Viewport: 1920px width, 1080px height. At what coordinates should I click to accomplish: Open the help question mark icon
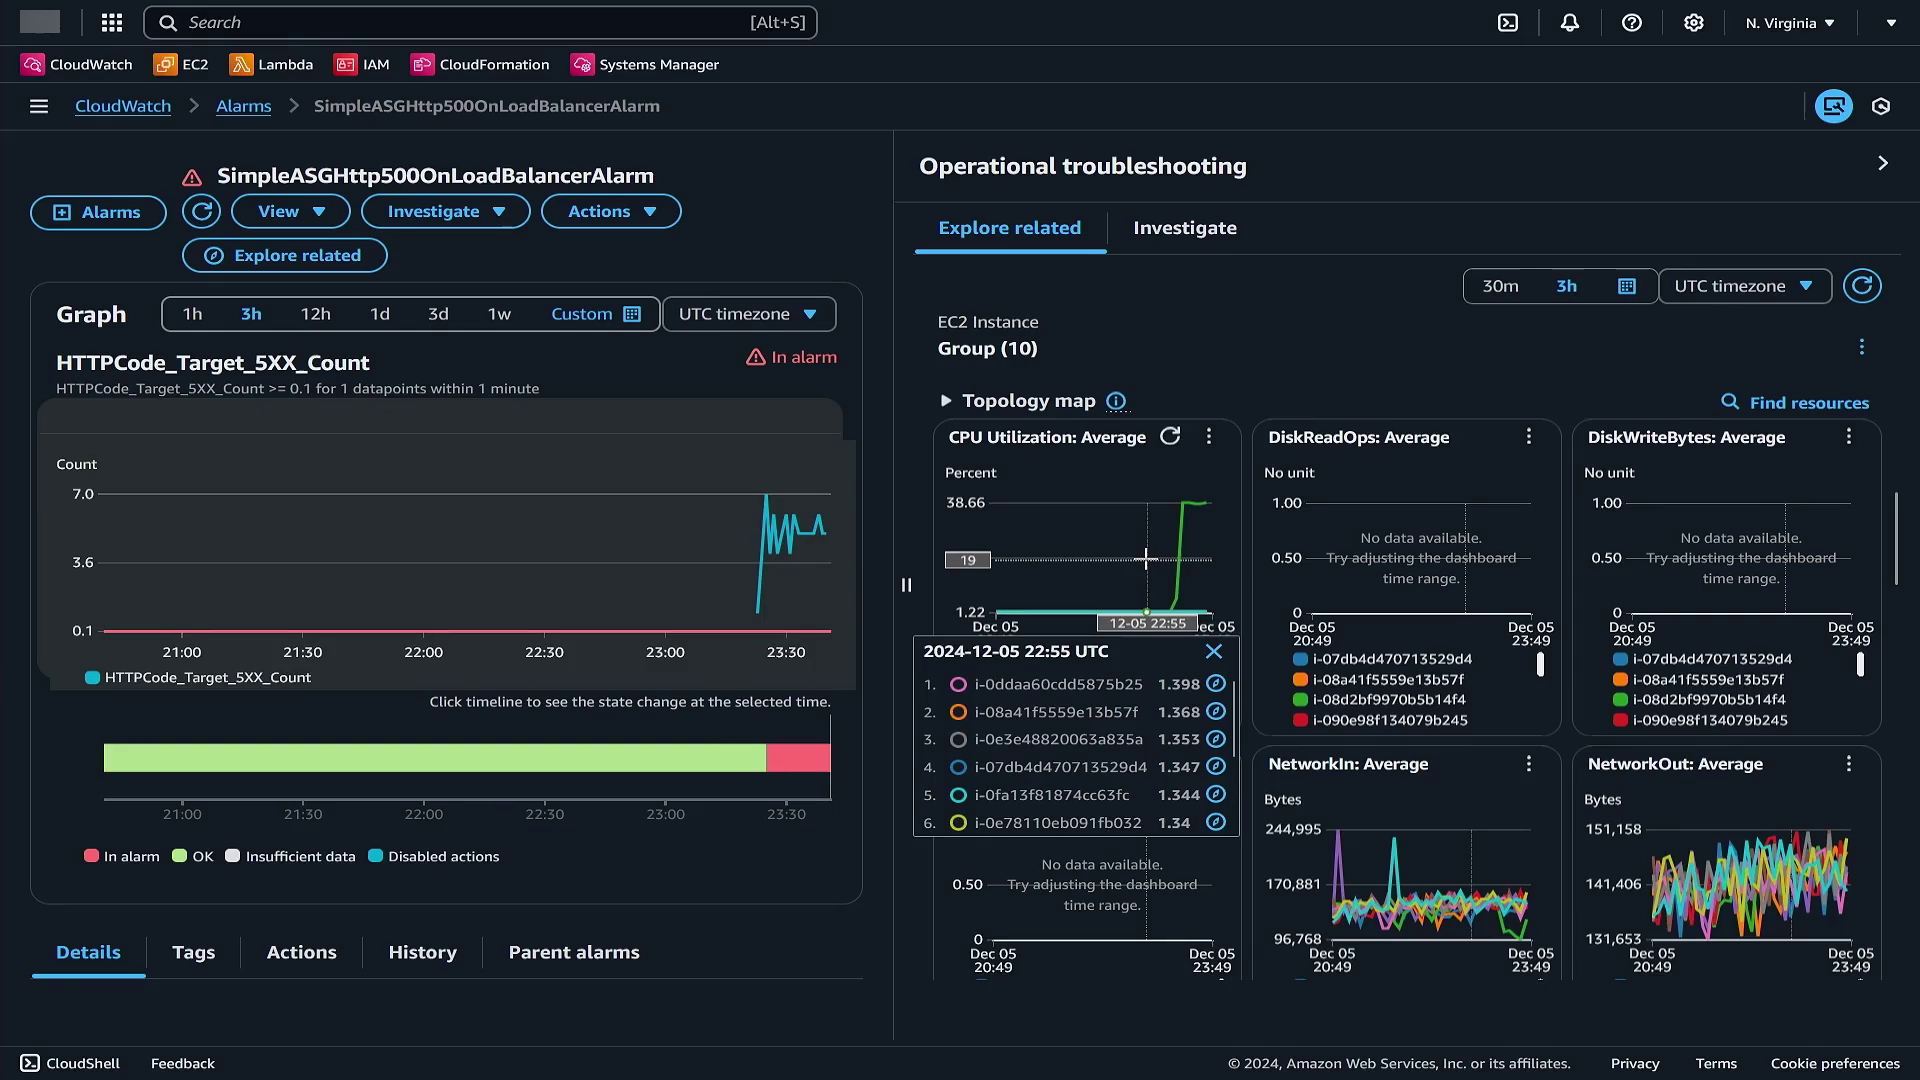coord(1632,22)
